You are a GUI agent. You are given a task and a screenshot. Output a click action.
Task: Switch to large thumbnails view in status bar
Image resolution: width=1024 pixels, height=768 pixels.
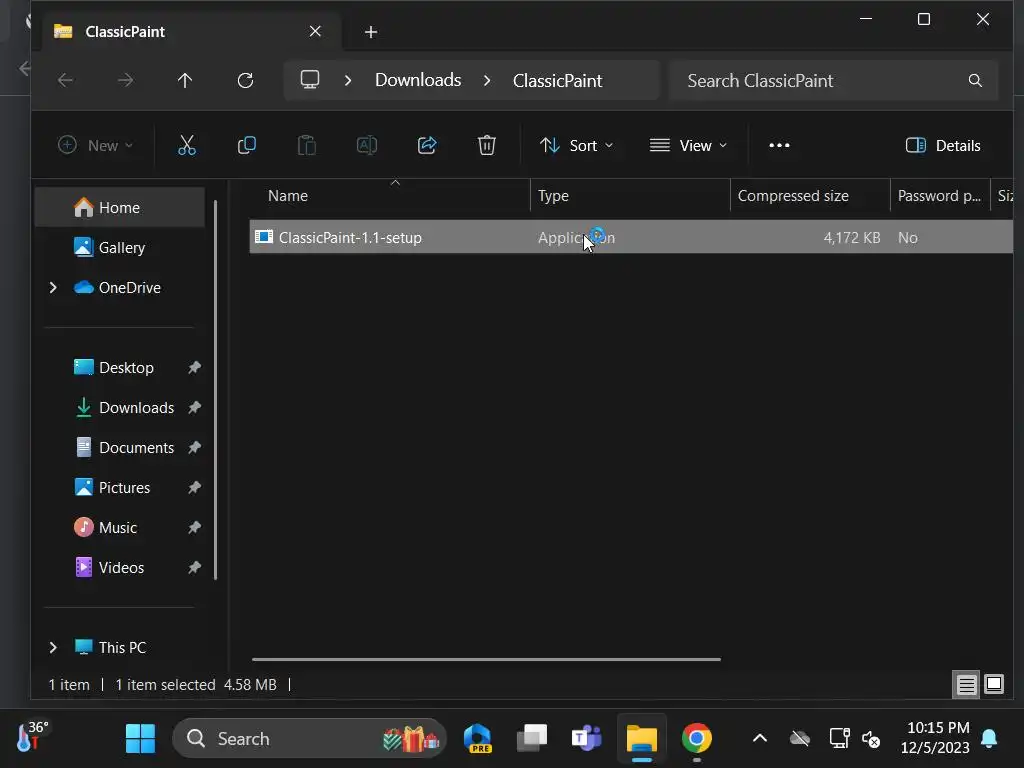994,684
